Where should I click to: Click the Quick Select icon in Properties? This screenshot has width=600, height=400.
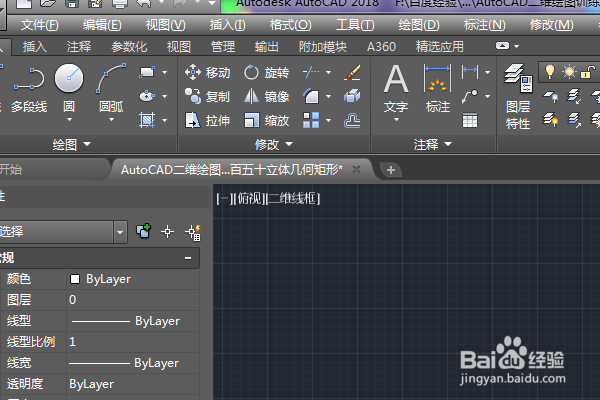click(194, 232)
